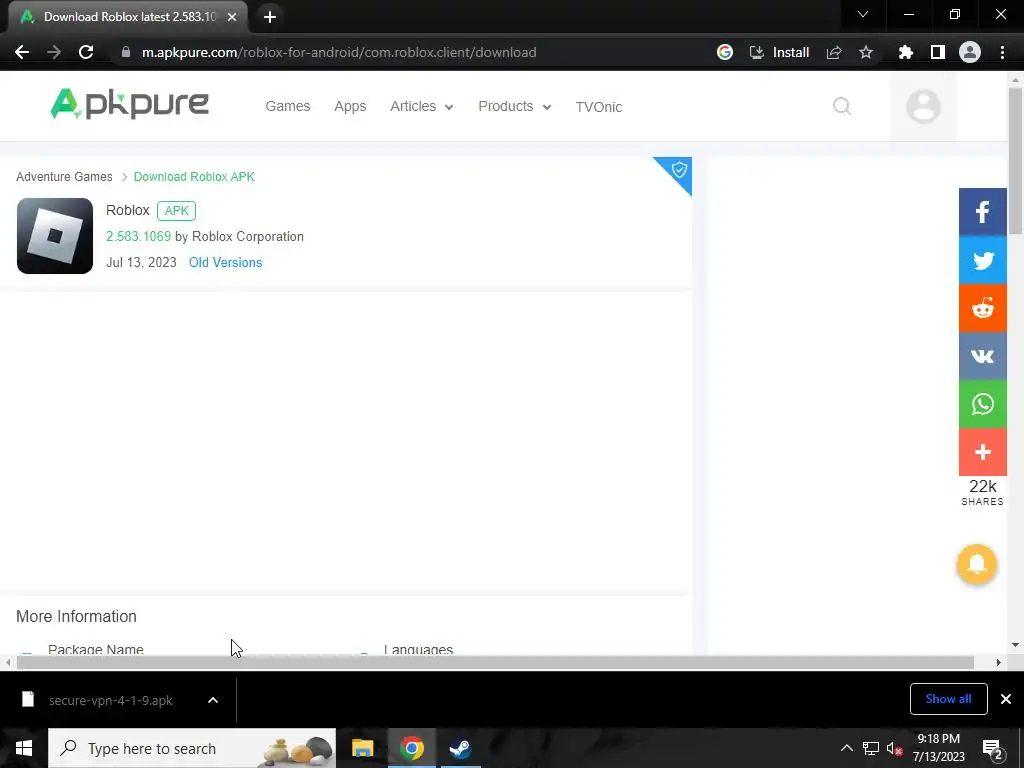Image resolution: width=1024 pixels, height=768 pixels.
Task: Click the version number 2.583.1069
Action: (x=138, y=236)
